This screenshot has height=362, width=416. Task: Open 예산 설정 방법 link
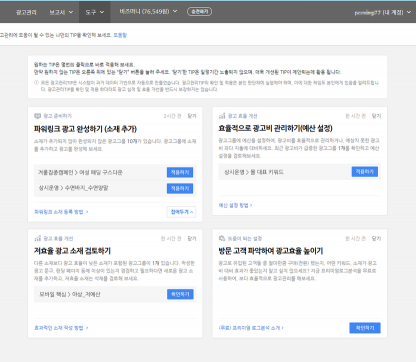tap(235, 205)
